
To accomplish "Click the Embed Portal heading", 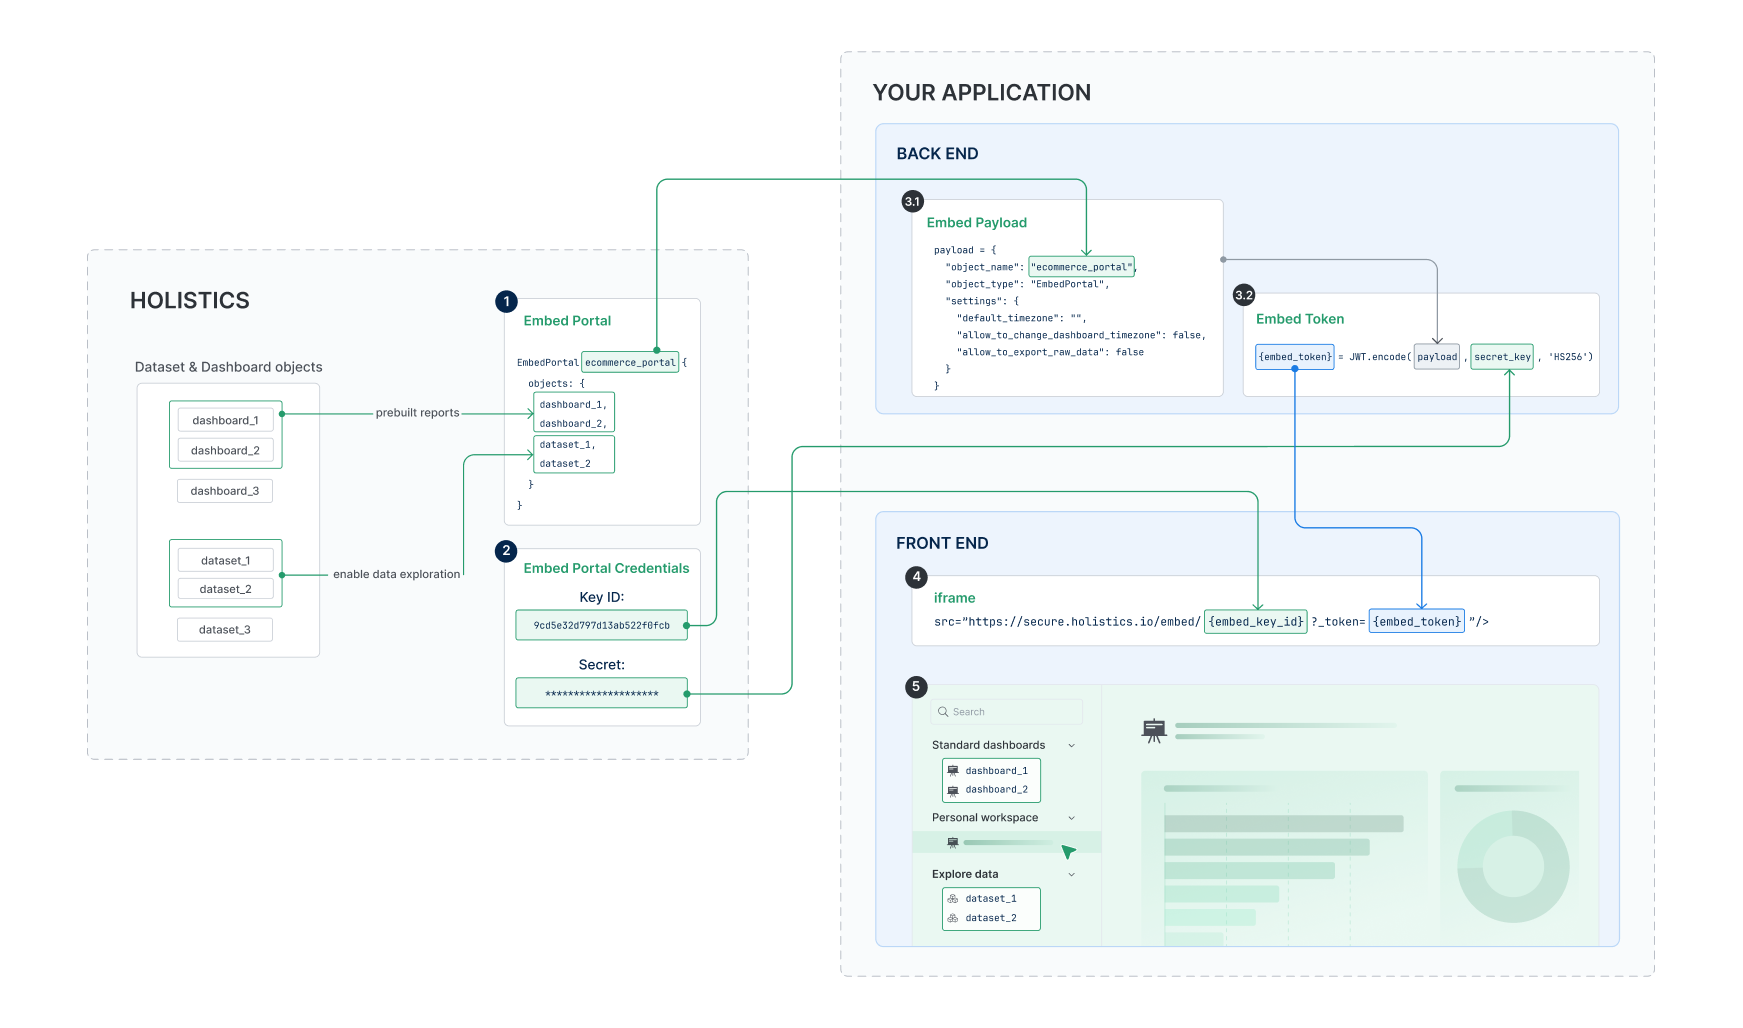I will tap(567, 321).
